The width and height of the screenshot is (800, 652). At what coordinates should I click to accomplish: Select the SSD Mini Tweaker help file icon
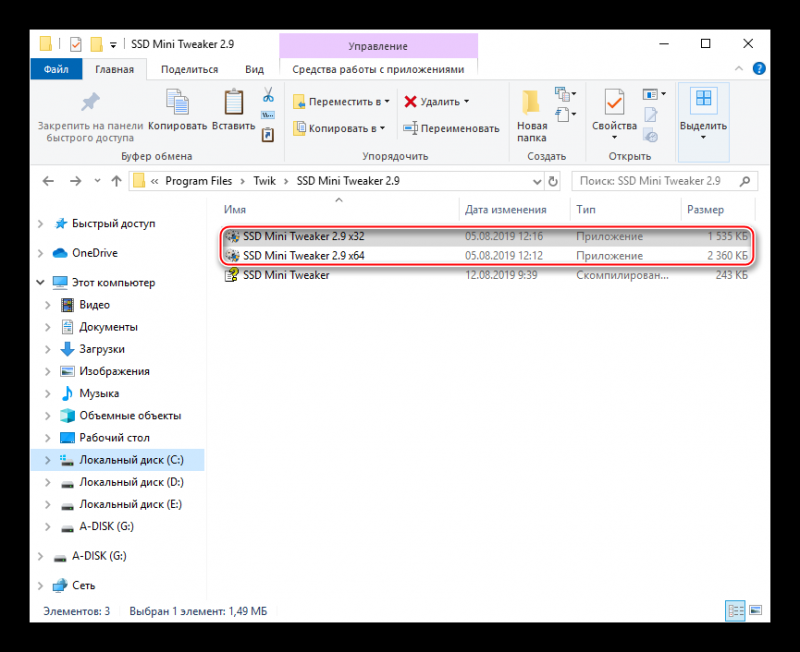[232, 275]
